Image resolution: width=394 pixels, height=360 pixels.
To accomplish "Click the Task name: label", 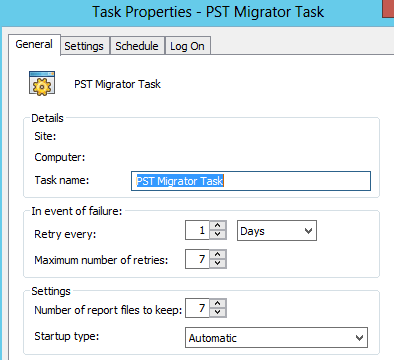I will (62, 180).
